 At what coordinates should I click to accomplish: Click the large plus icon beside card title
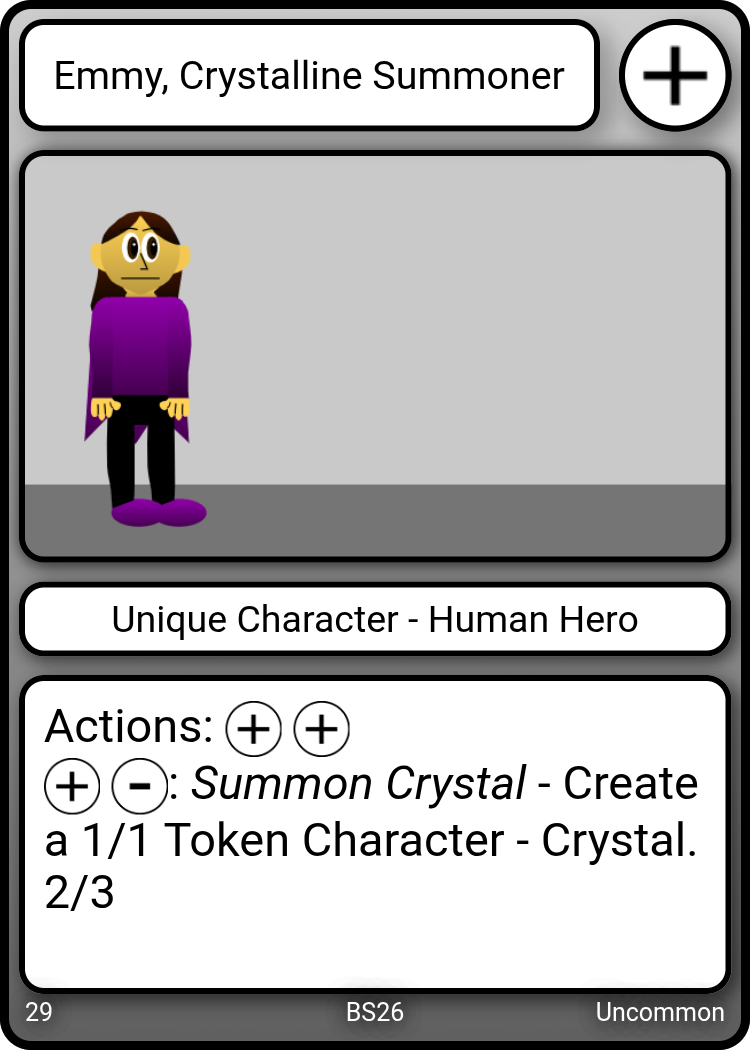675,76
